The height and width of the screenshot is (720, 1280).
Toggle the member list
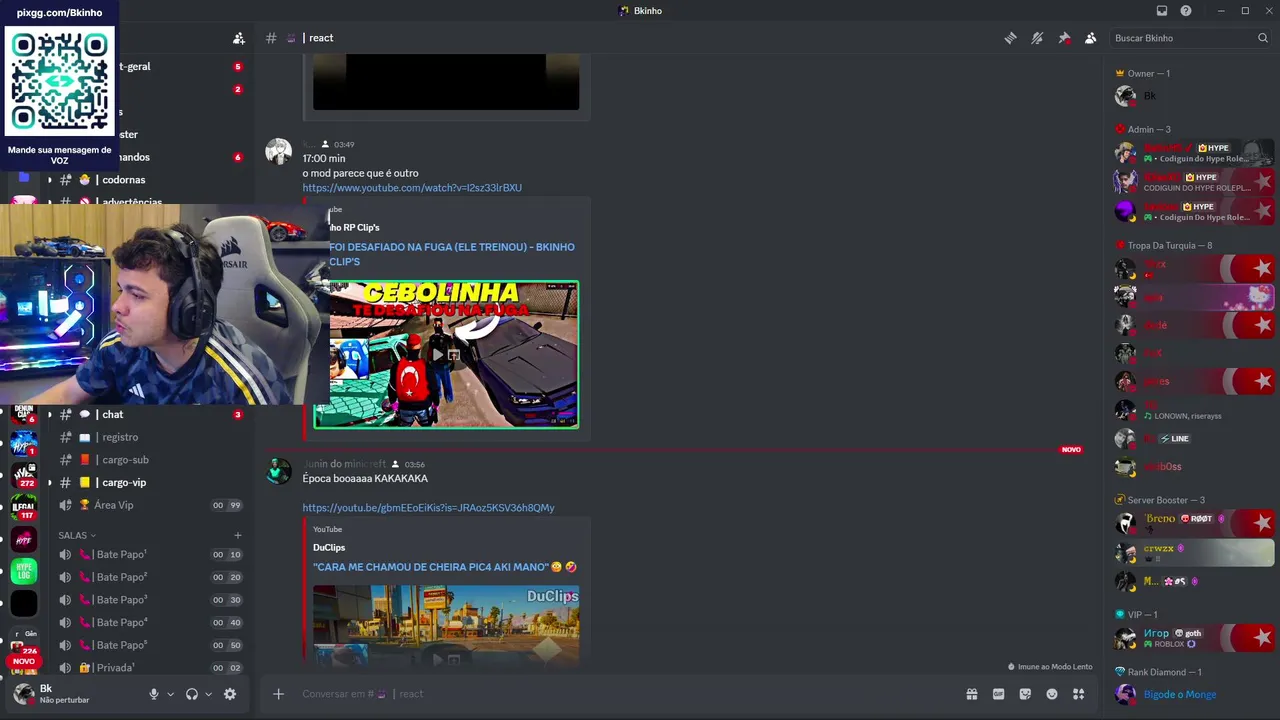(1091, 38)
